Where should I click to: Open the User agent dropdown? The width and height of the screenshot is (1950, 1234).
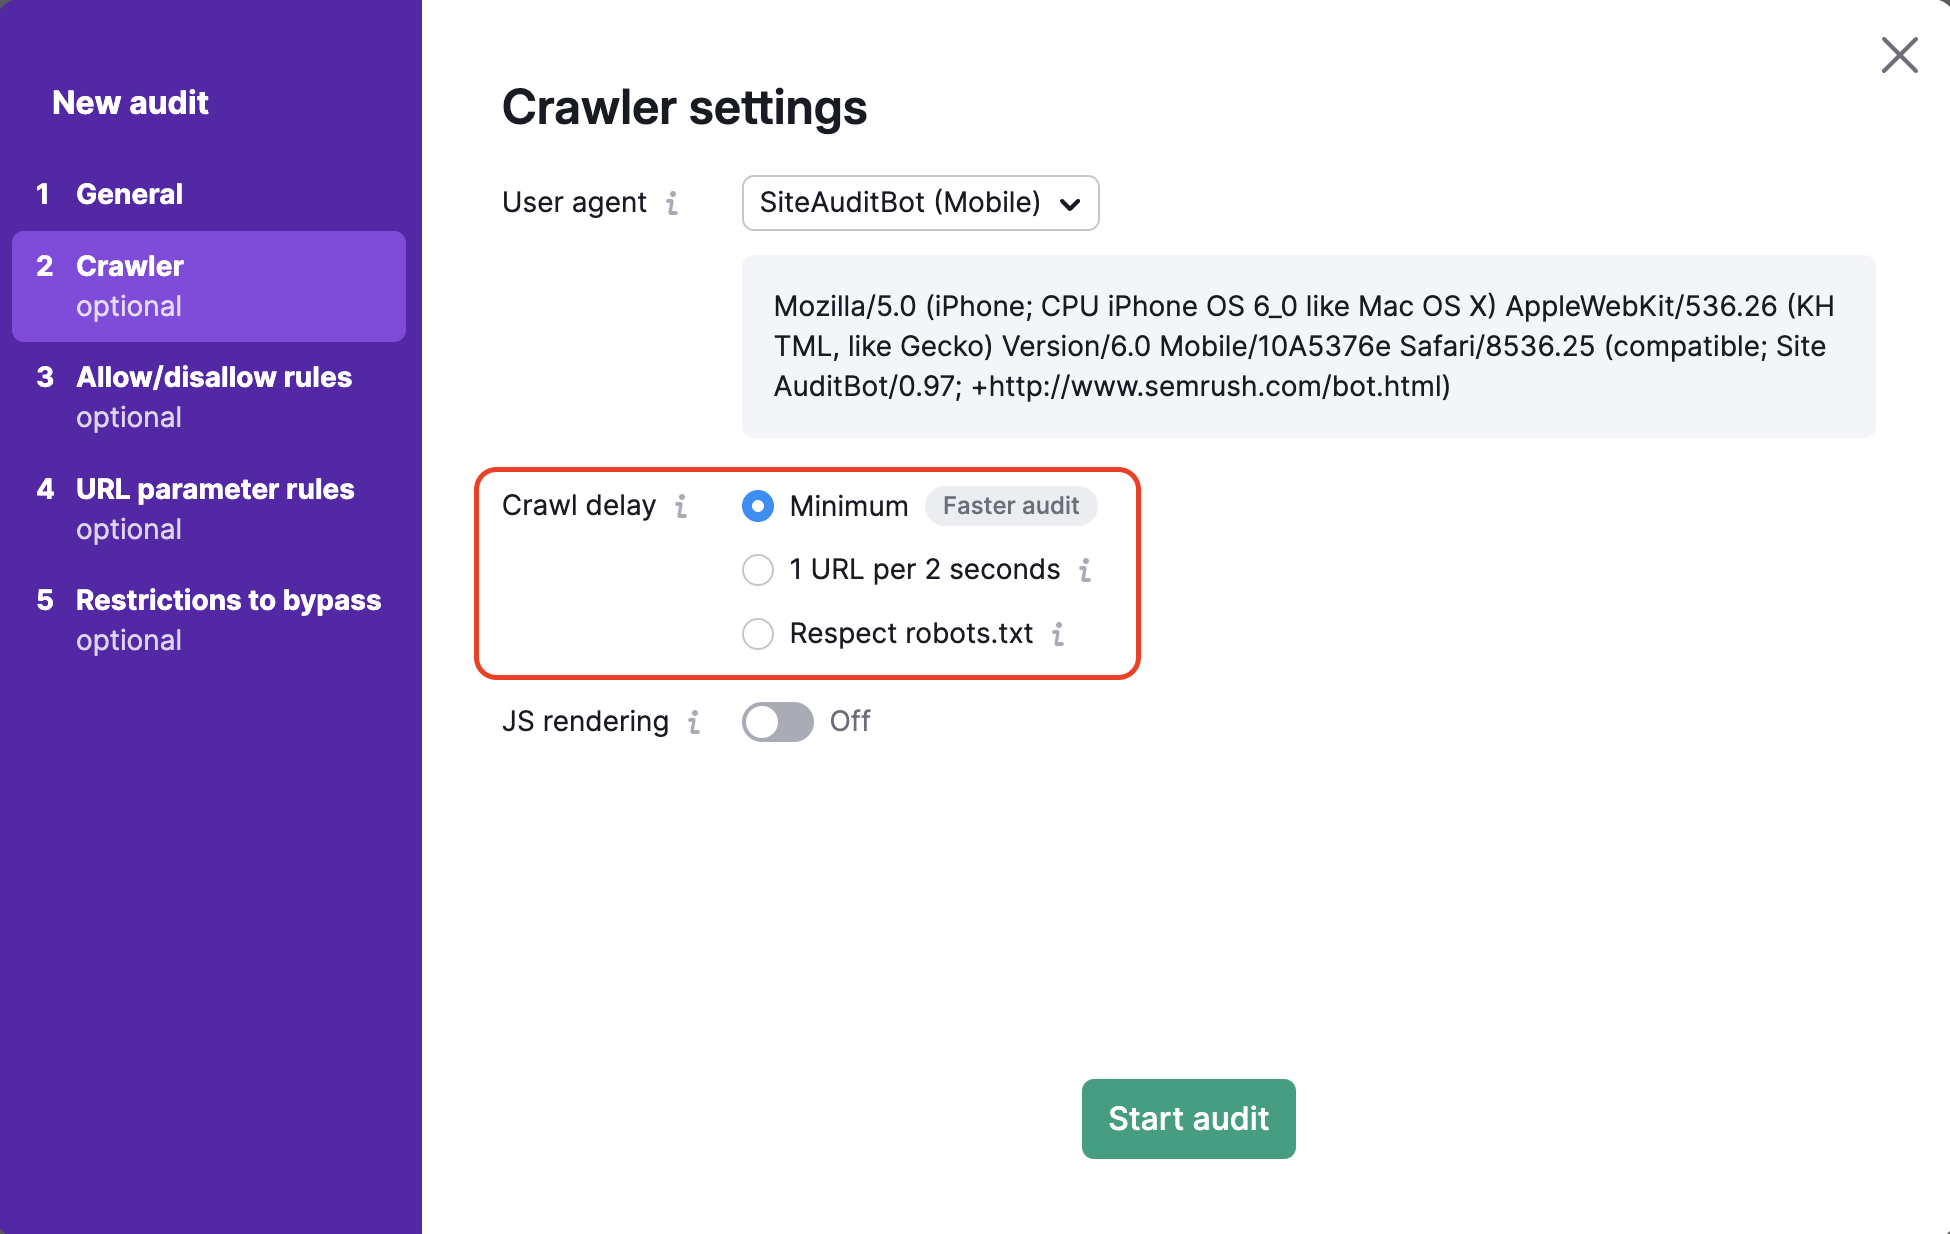coord(919,203)
